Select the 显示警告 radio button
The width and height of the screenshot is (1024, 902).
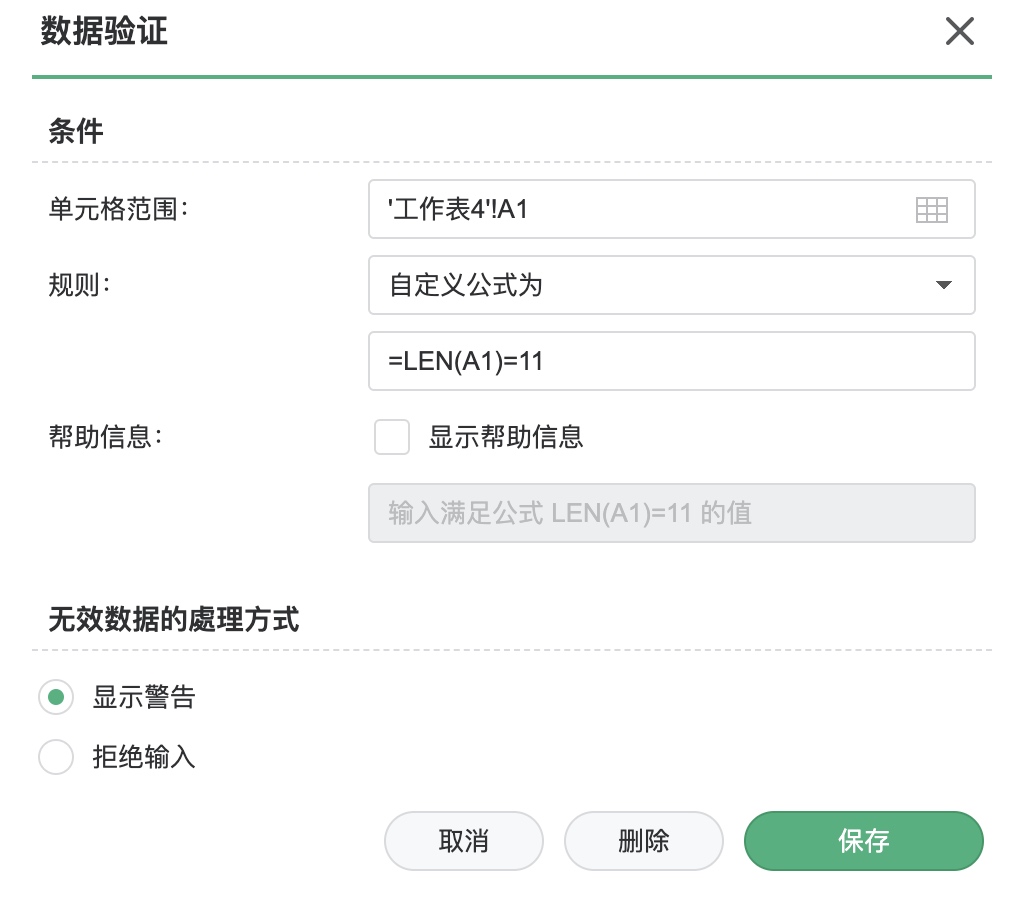56,697
